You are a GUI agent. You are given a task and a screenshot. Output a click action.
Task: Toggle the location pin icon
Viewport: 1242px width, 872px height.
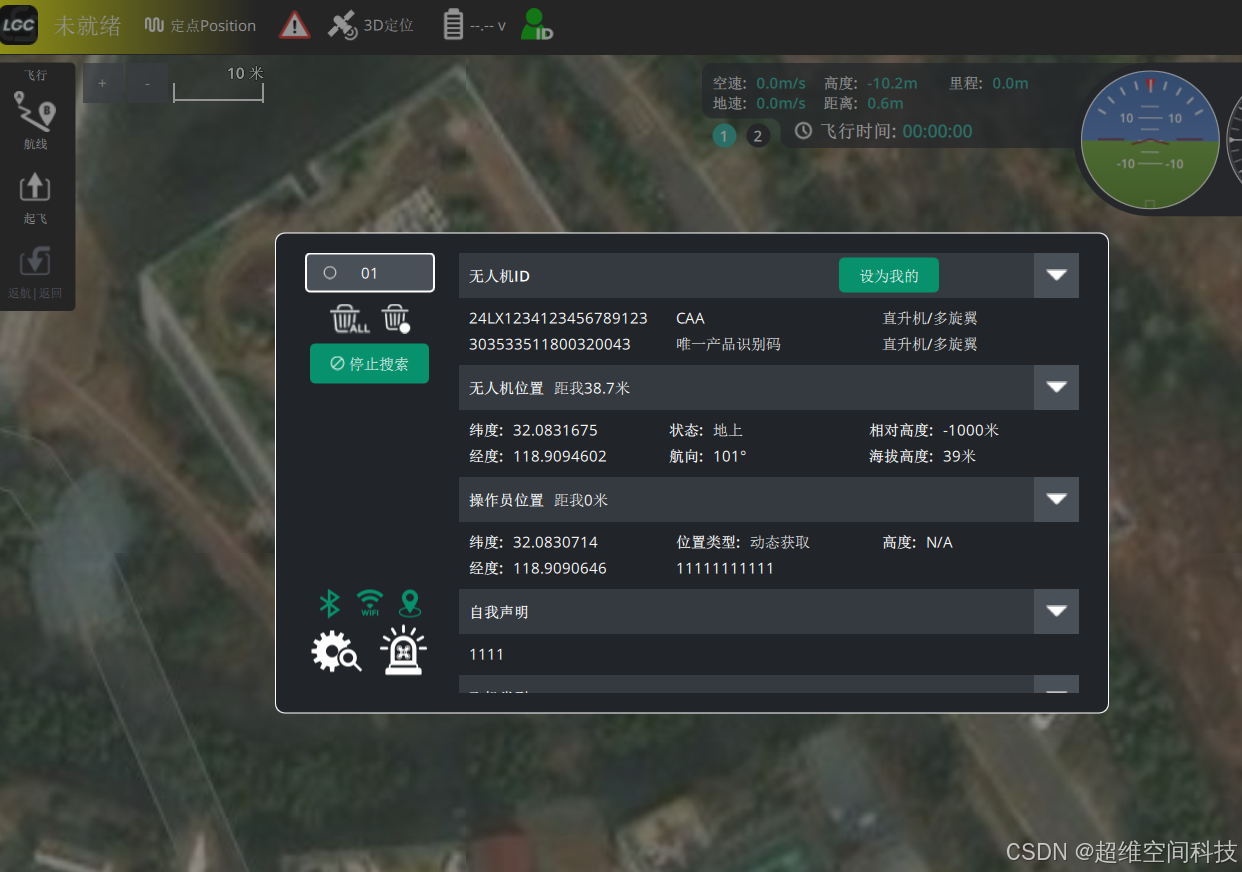[409, 603]
